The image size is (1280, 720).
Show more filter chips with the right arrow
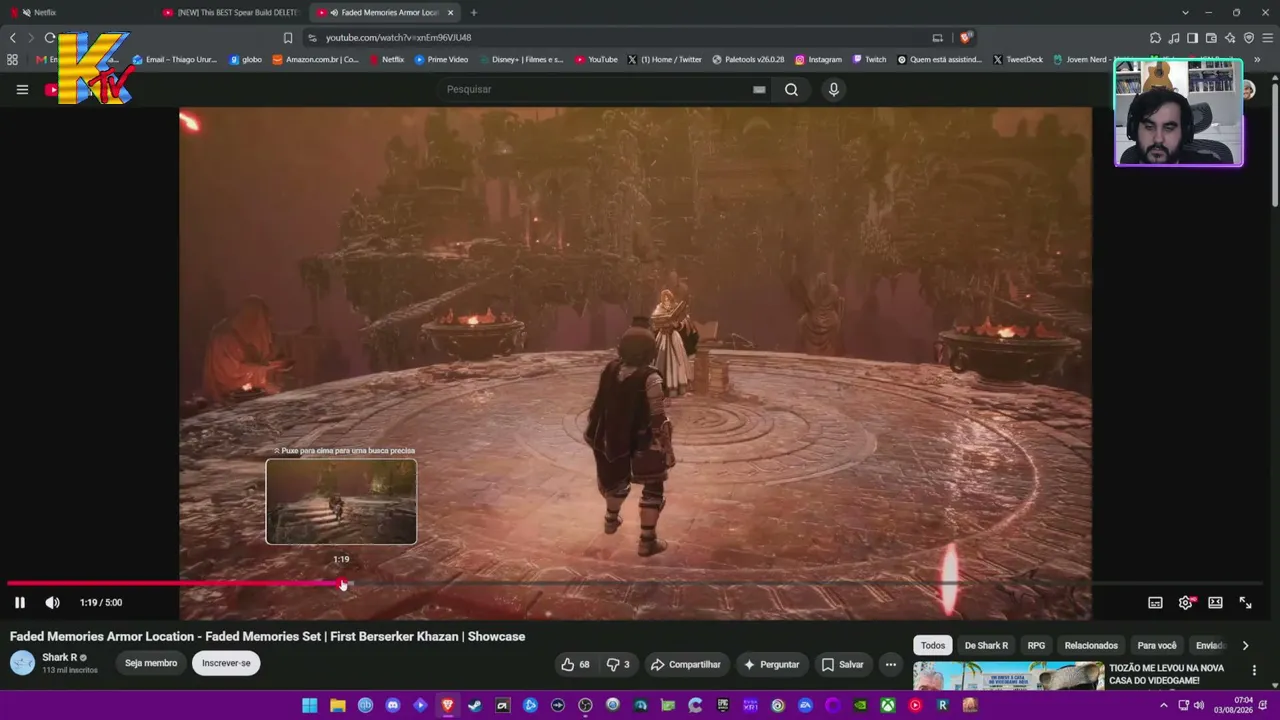[1245, 646]
